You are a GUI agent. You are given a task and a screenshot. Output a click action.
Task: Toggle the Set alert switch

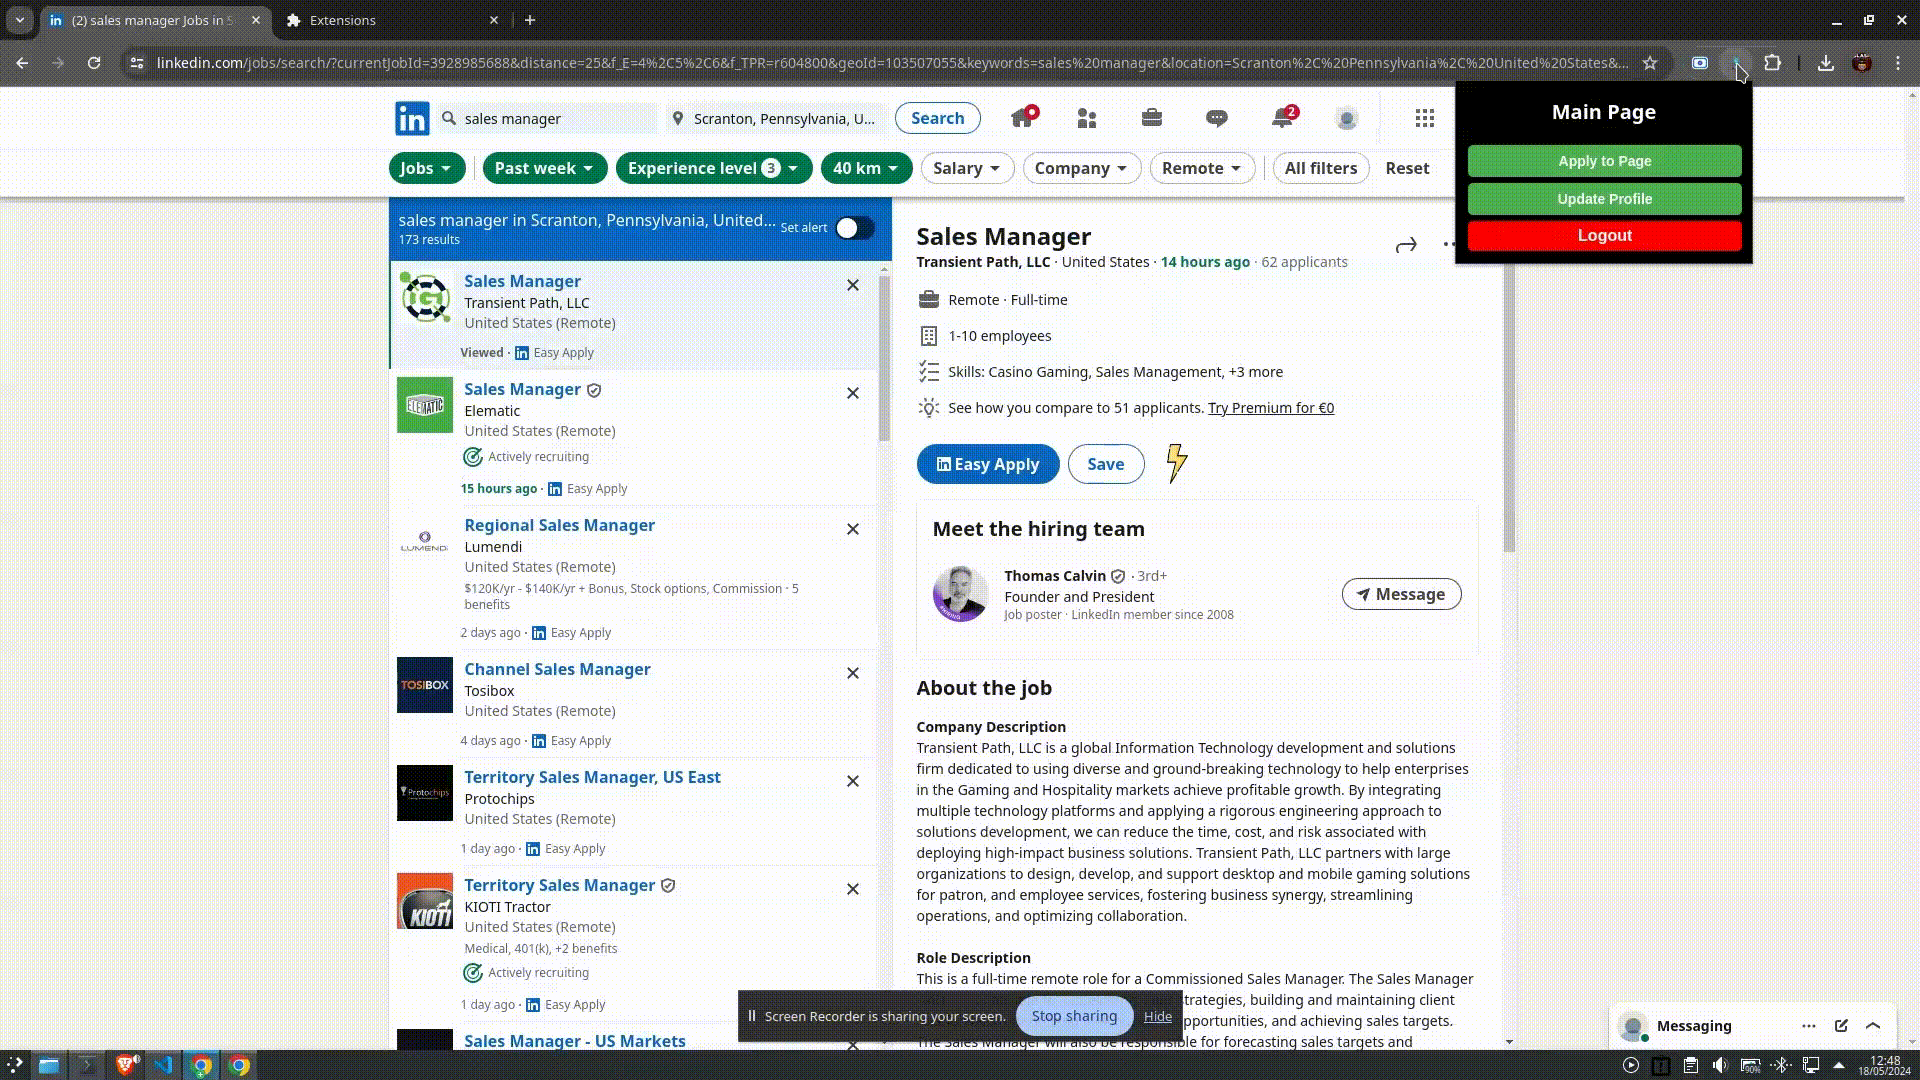[x=854, y=228]
